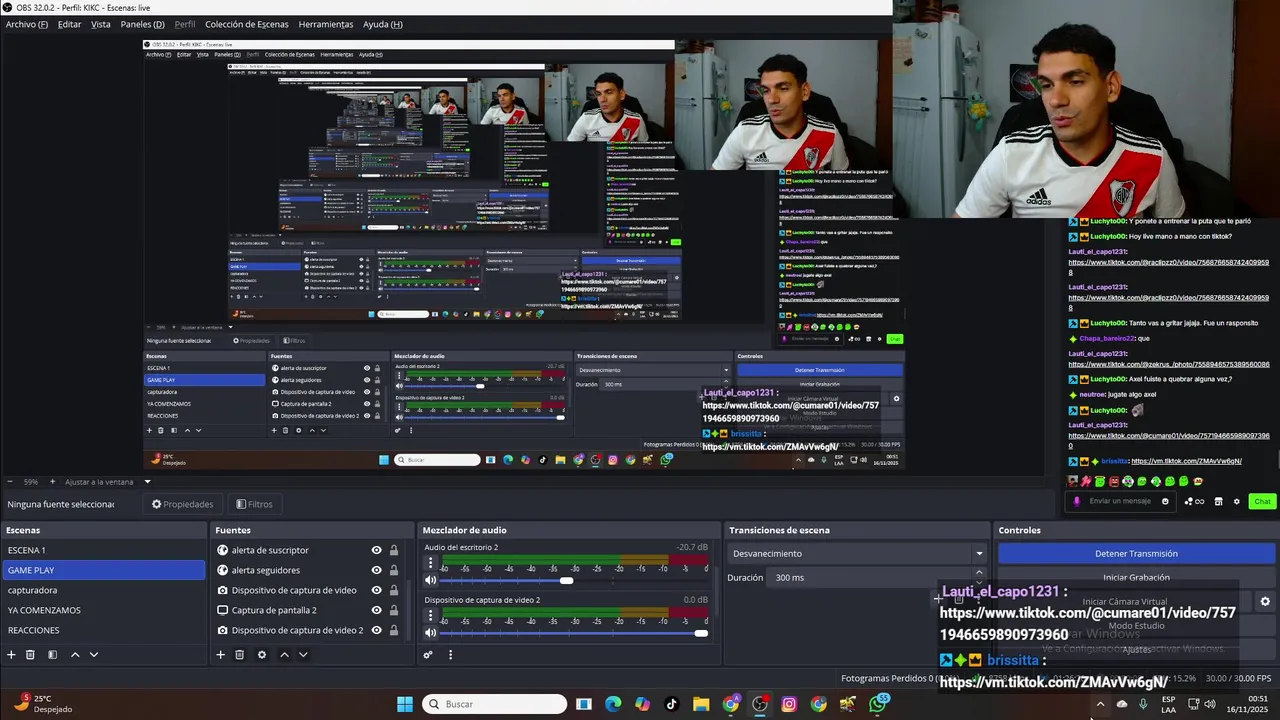Zoom out preview with the minus icon
This screenshot has height=720, width=1280.
pyautogui.click(x=9, y=481)
